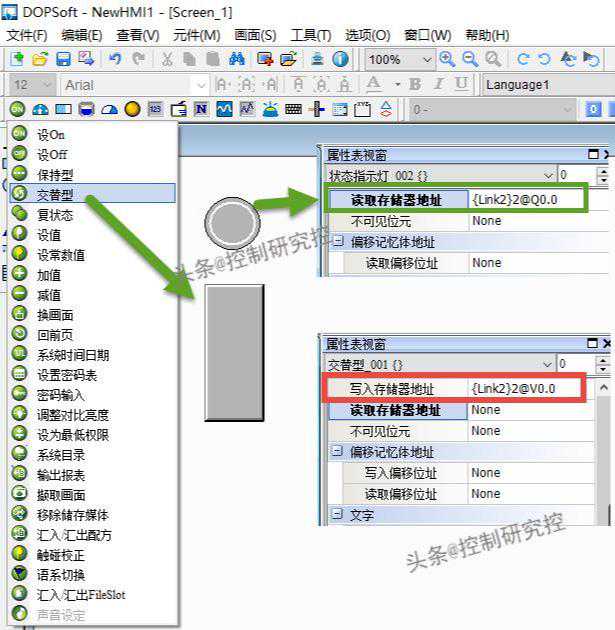Click the Undo arrow icon
615x630 pixels.
pos(115,60)
